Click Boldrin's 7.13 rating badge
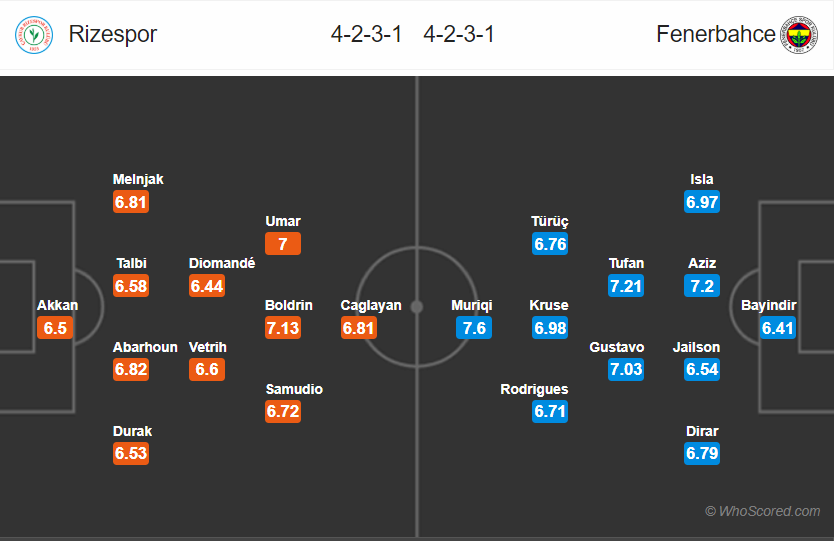This screenshot has height=541, width=835. click(283, 328)
